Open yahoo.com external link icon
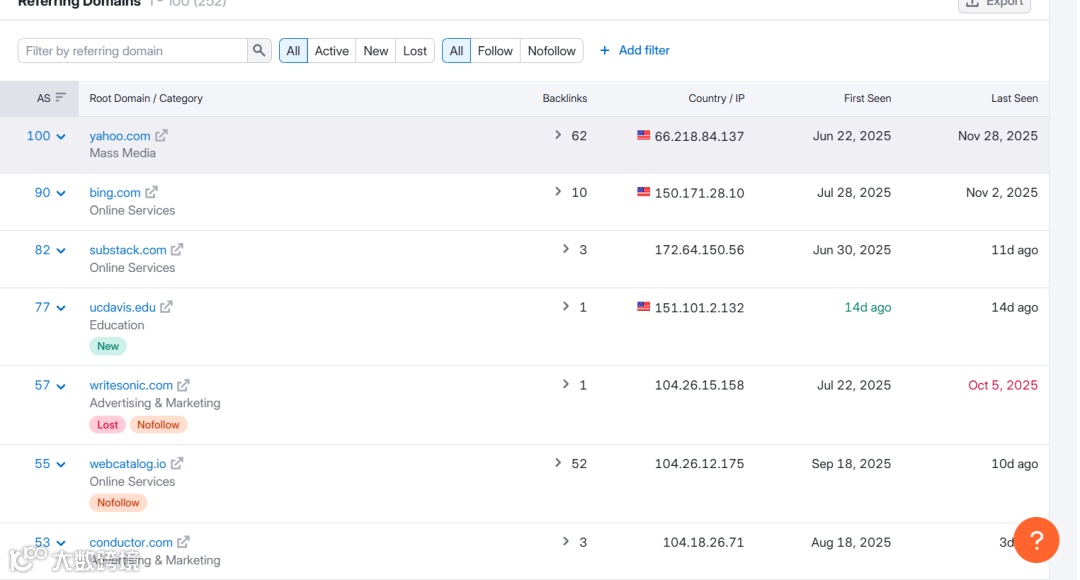The width and height of the screenshot is (1080, 580). coord(162,136)
